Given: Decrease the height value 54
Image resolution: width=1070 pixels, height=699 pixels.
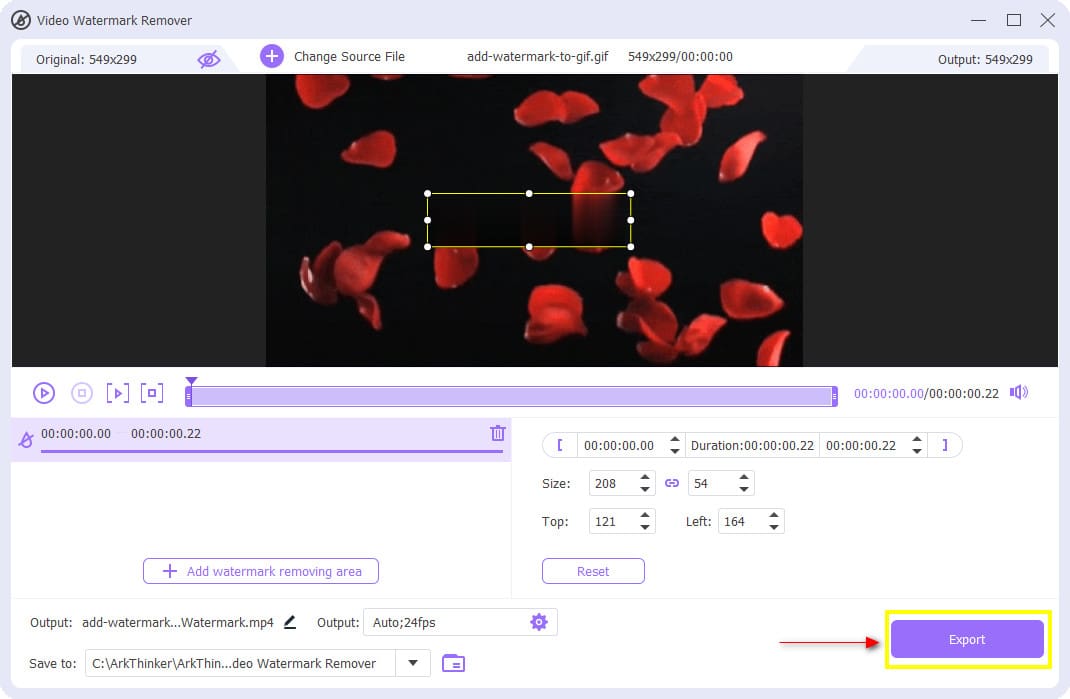Looking at the screenshot, I should click(x=744, y=489).
